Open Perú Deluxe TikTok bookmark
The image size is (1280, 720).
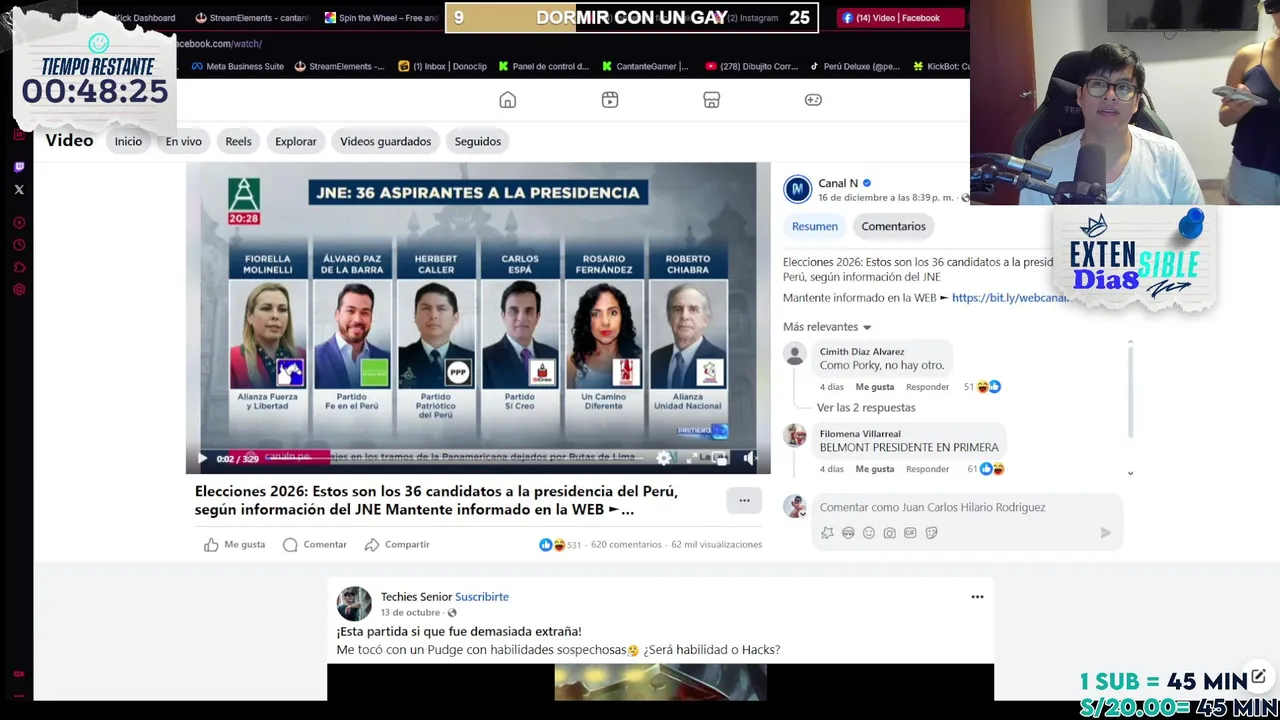pos(854,67)
